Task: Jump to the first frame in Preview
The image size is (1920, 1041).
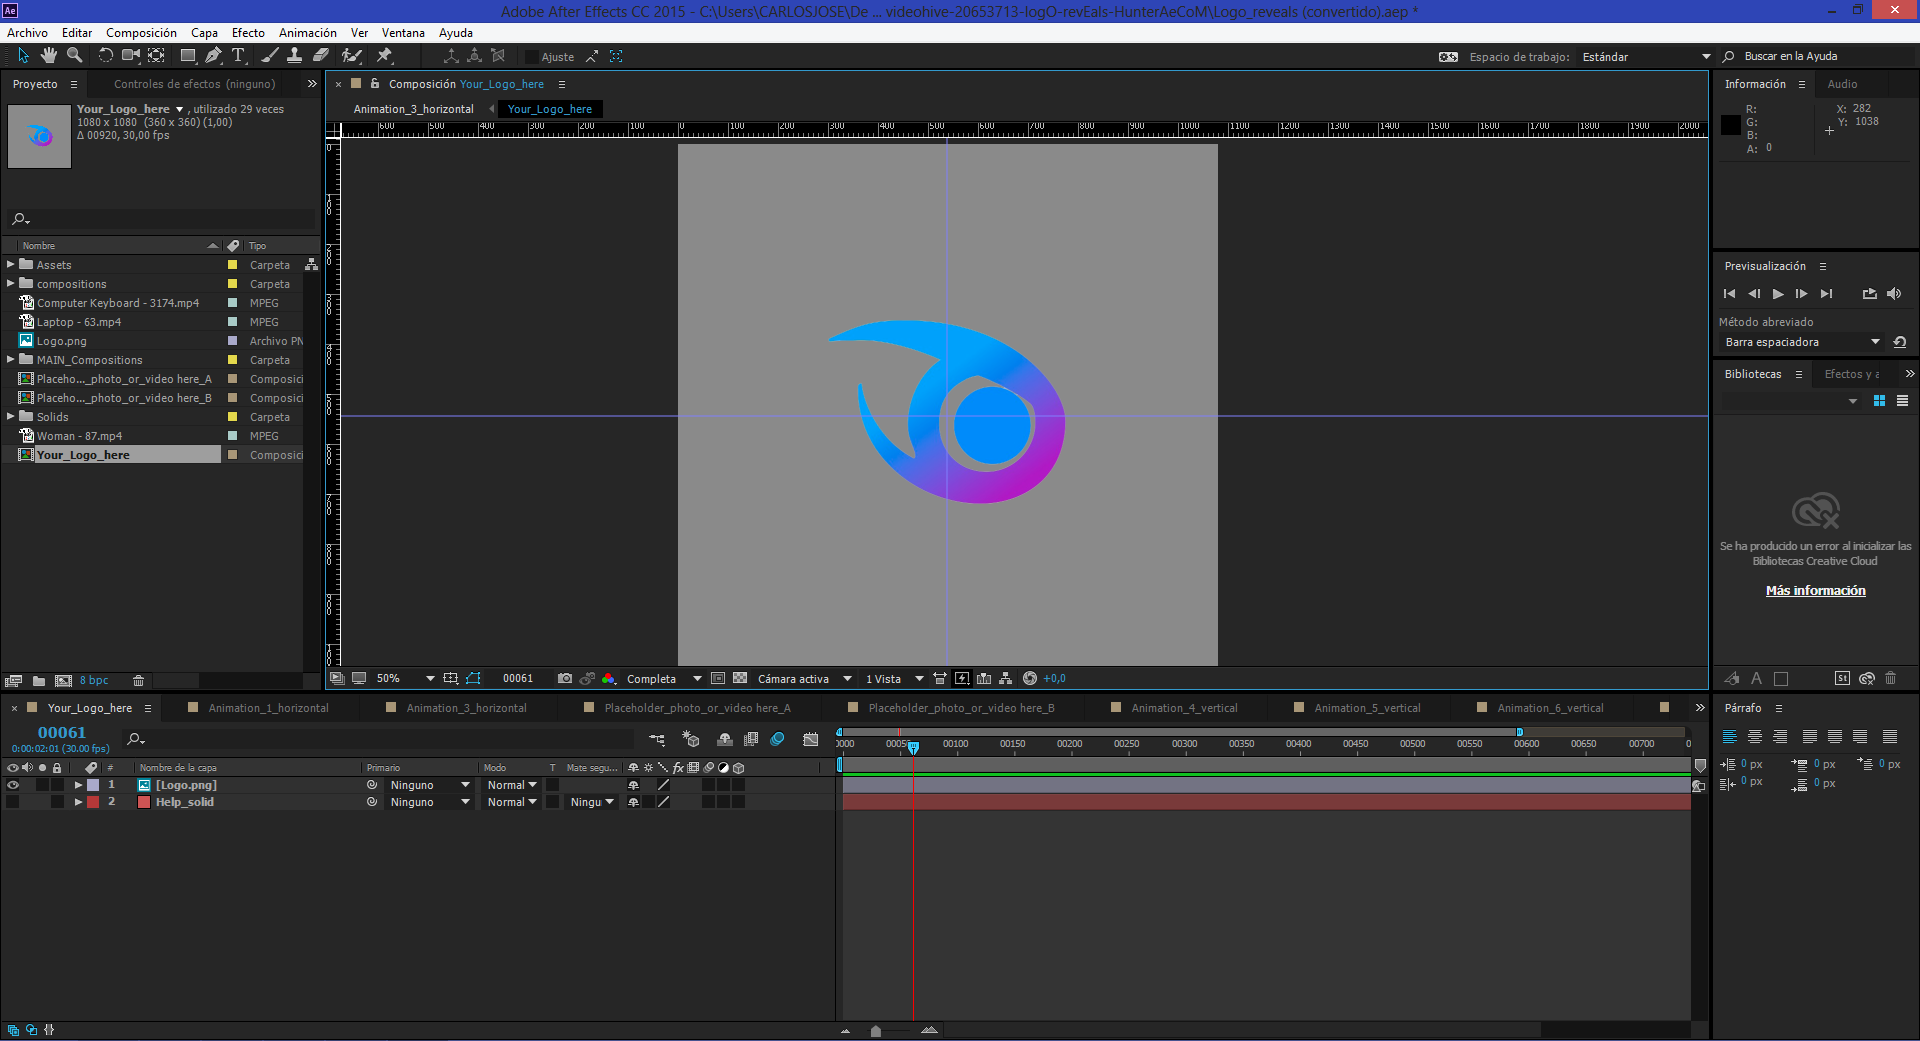Action: (1730, 294)
